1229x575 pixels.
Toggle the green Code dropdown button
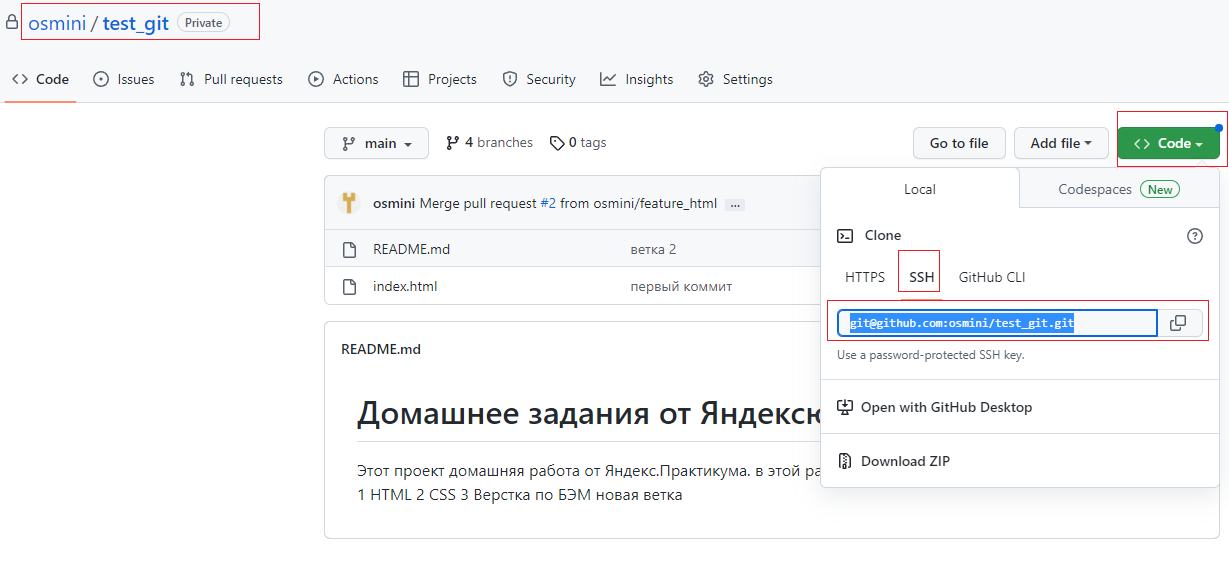[x=1168, y=143]
